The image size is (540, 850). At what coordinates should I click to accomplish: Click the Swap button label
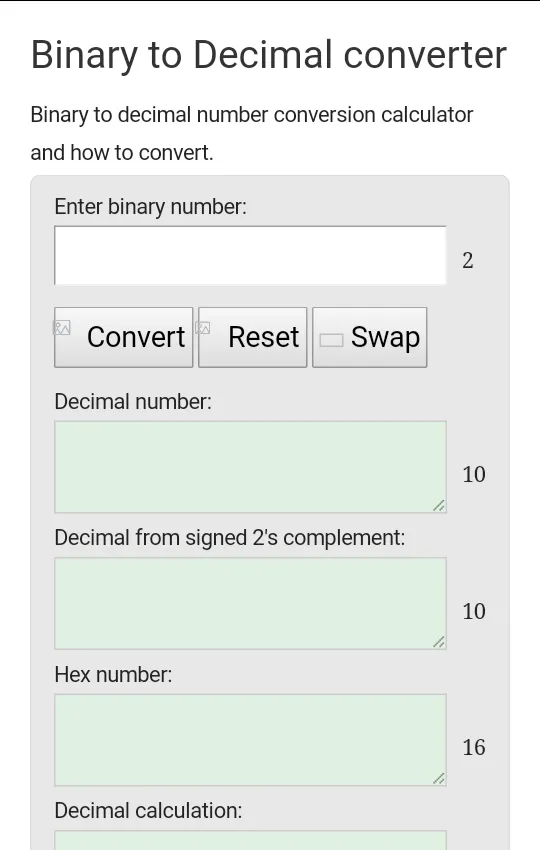(x=385, y=338)
